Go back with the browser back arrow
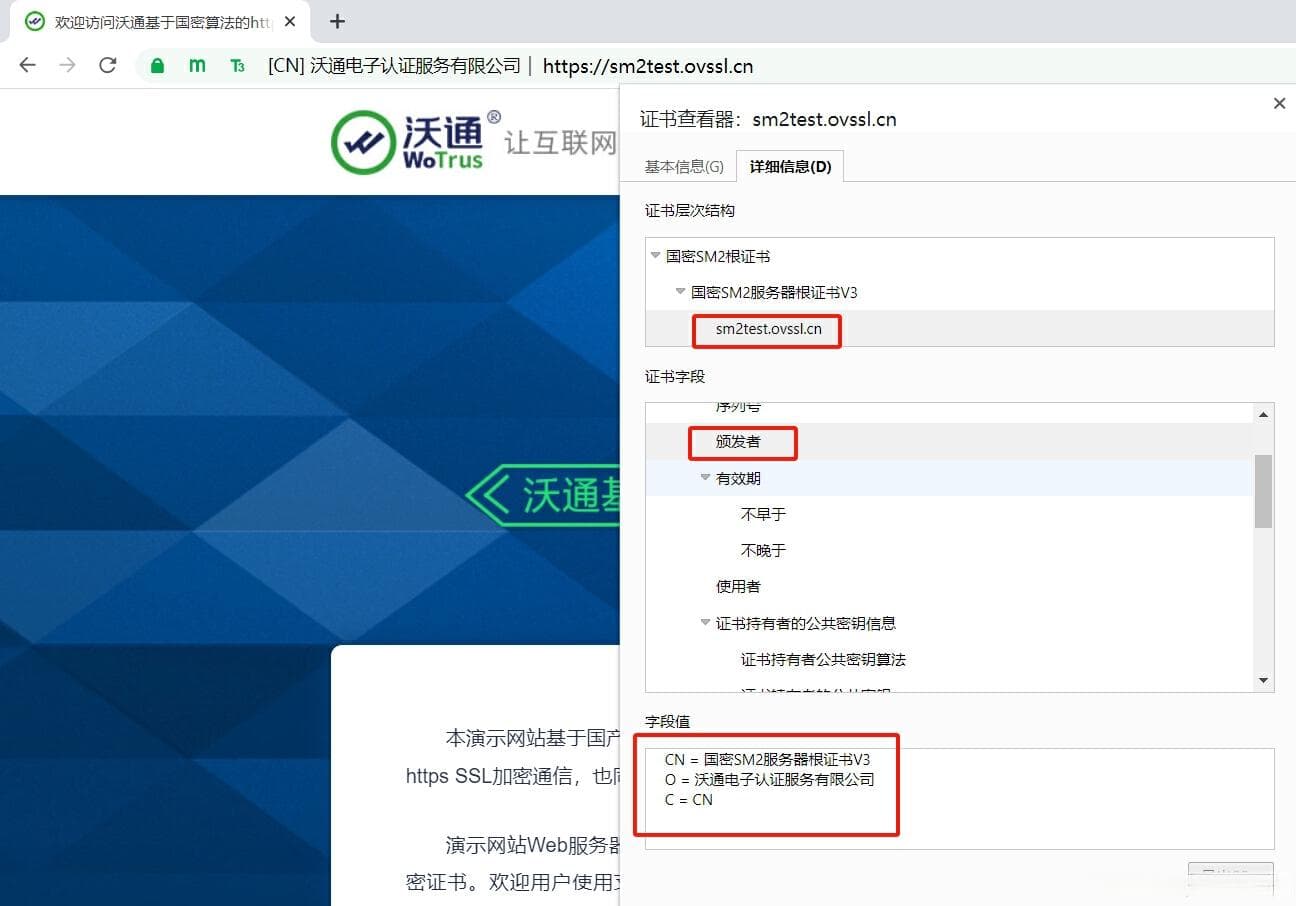 click(x=28, y=65)
